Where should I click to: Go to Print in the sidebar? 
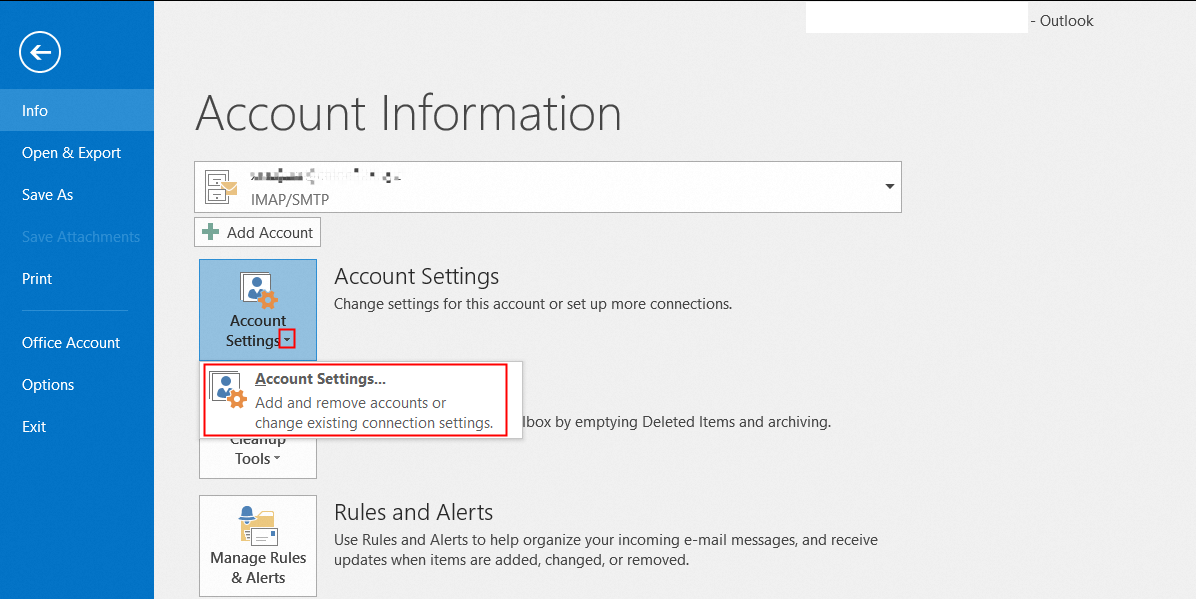(x=37, y=279)
